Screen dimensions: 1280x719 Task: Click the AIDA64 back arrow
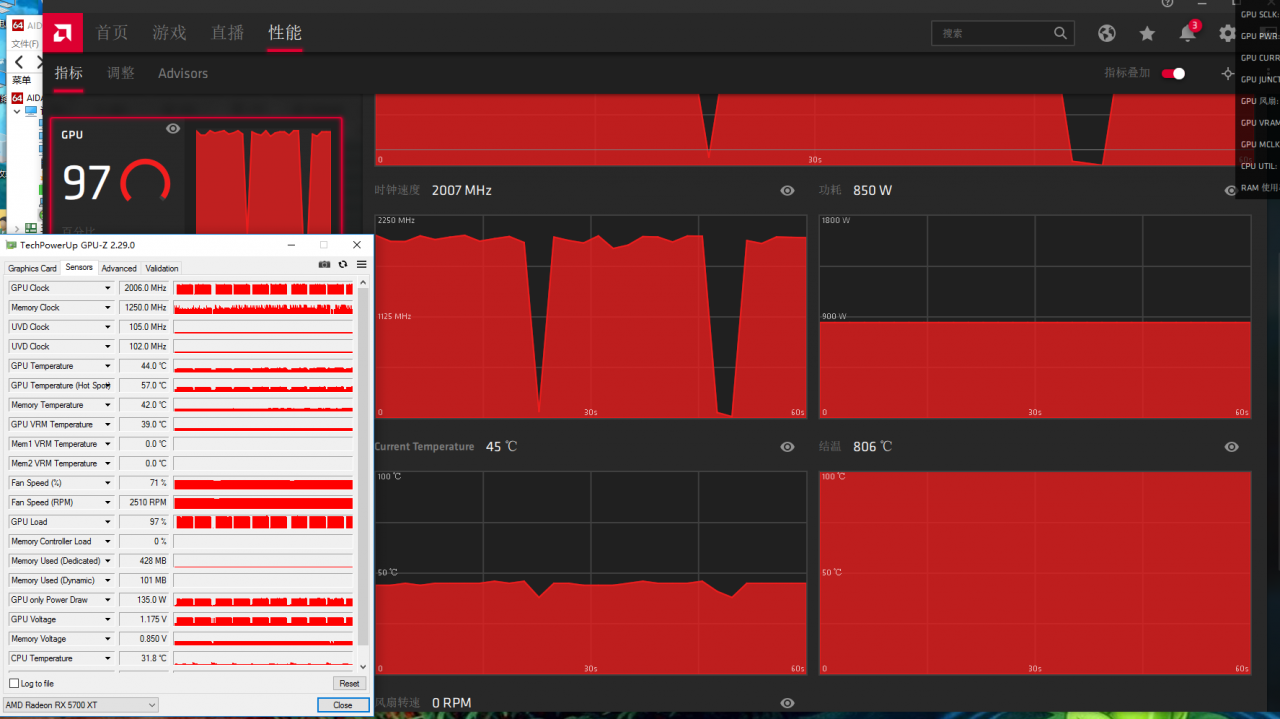tap(19, 62)
